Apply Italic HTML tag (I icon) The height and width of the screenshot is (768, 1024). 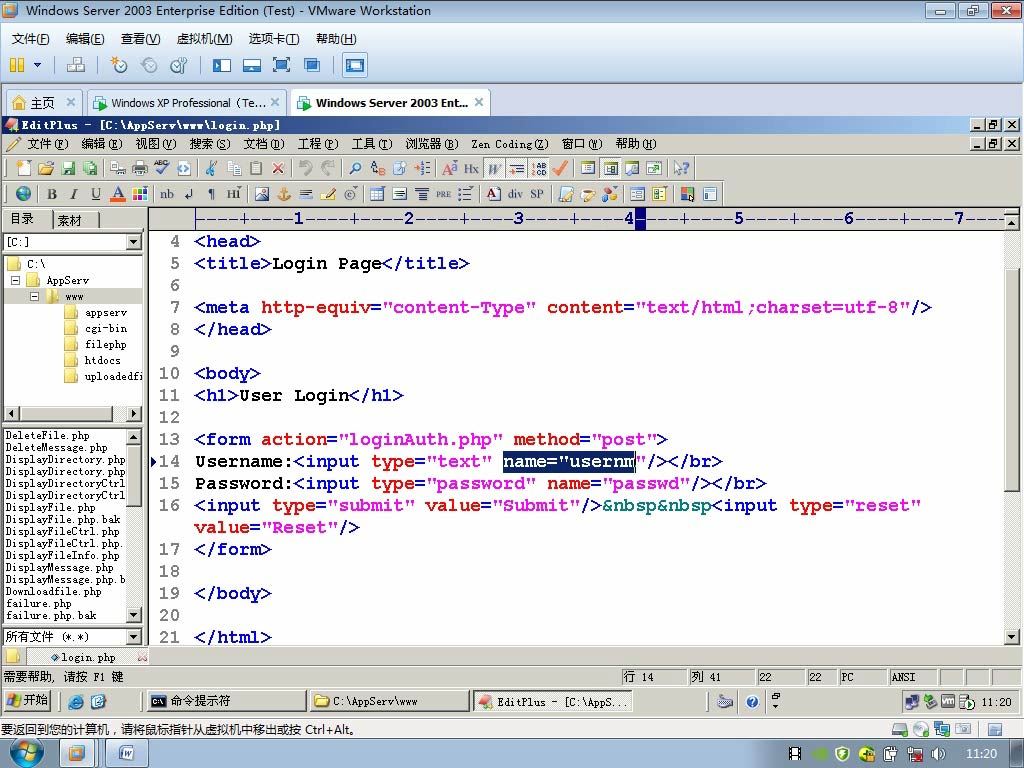74,194
